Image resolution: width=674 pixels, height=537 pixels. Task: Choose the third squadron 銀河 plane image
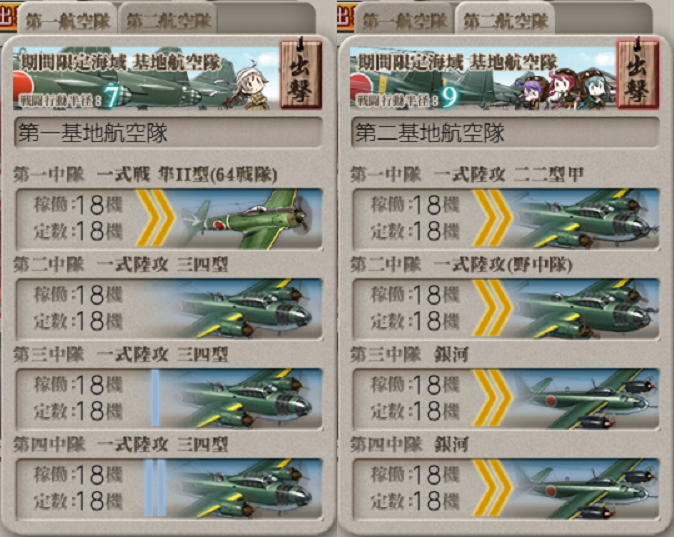point(587,399)
